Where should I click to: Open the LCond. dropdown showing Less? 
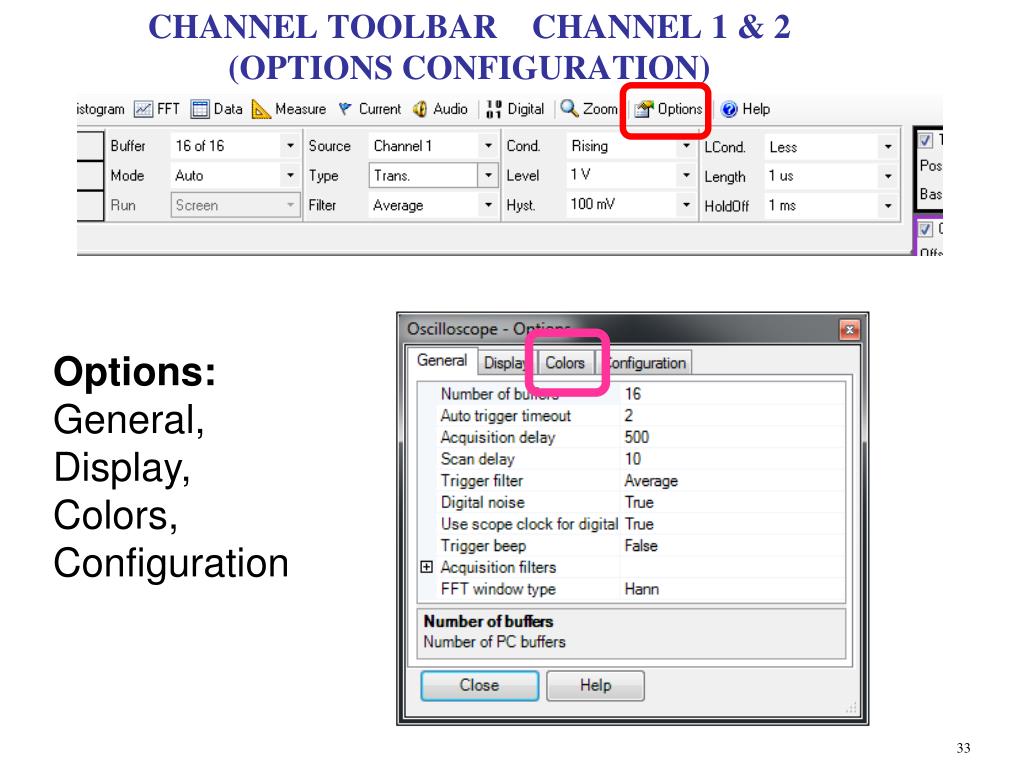point(830,147)
